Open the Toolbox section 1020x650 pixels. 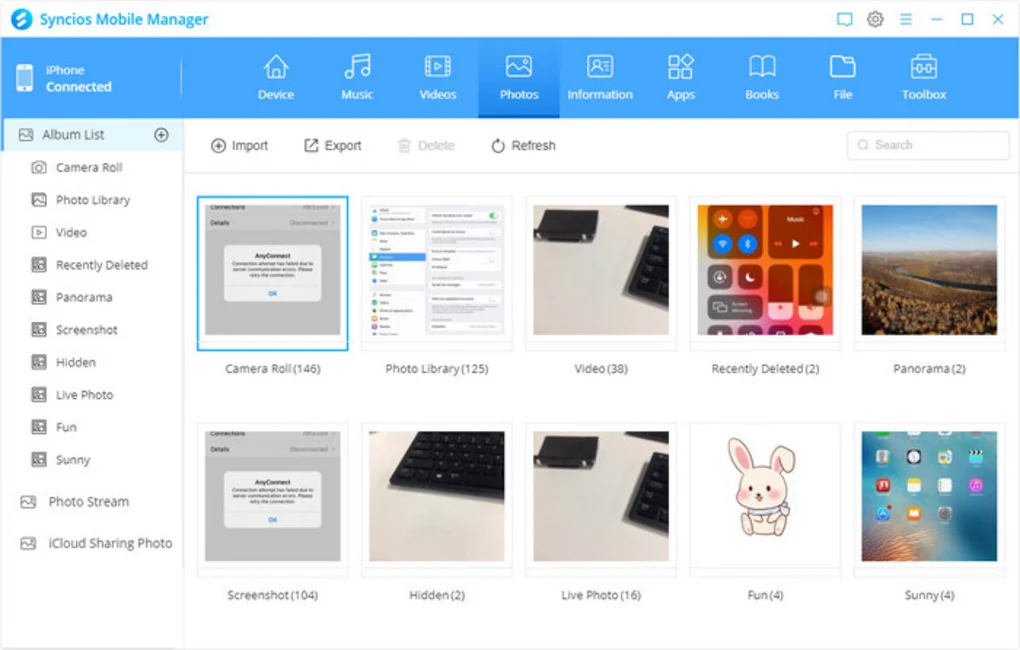pos(923,78)
